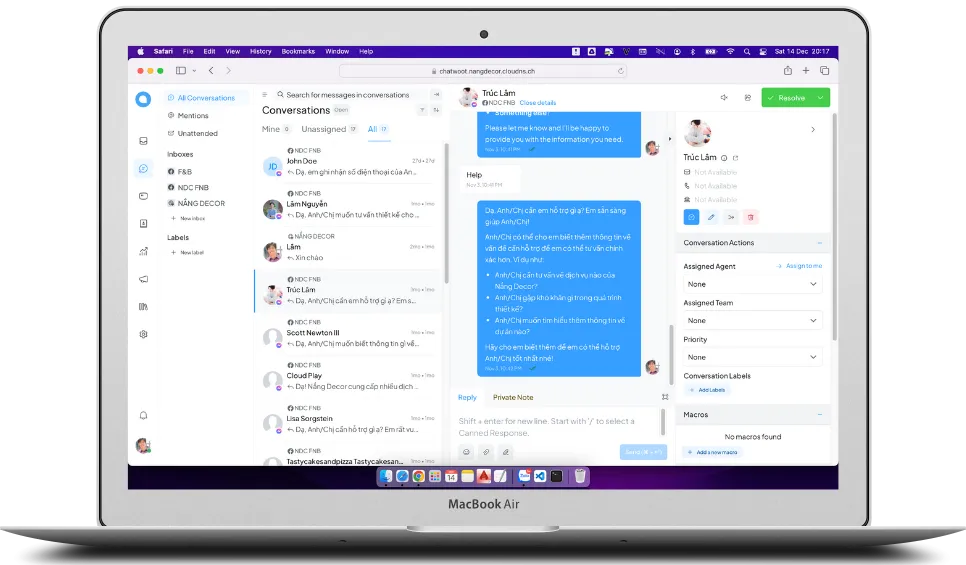Click contact info icon next to Trúc Lâm

[x=724, y=158]
